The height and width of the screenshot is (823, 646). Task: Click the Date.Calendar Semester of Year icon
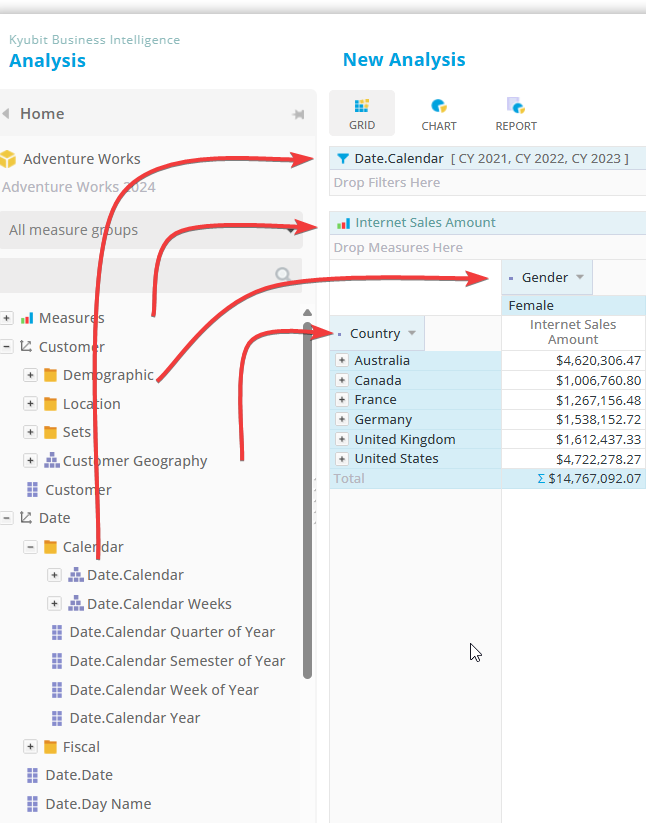(x=57, y=661)
